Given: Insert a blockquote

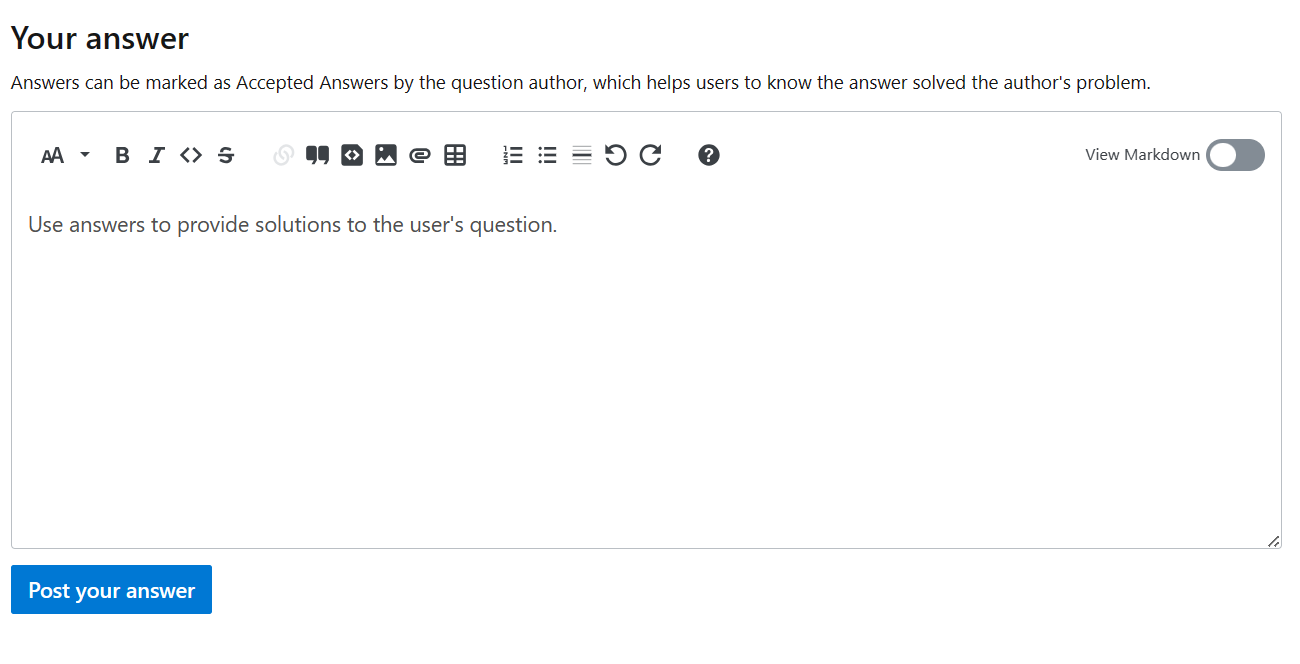Looking at the screenshot, I should pyautogui.click(x=317, y=155).
